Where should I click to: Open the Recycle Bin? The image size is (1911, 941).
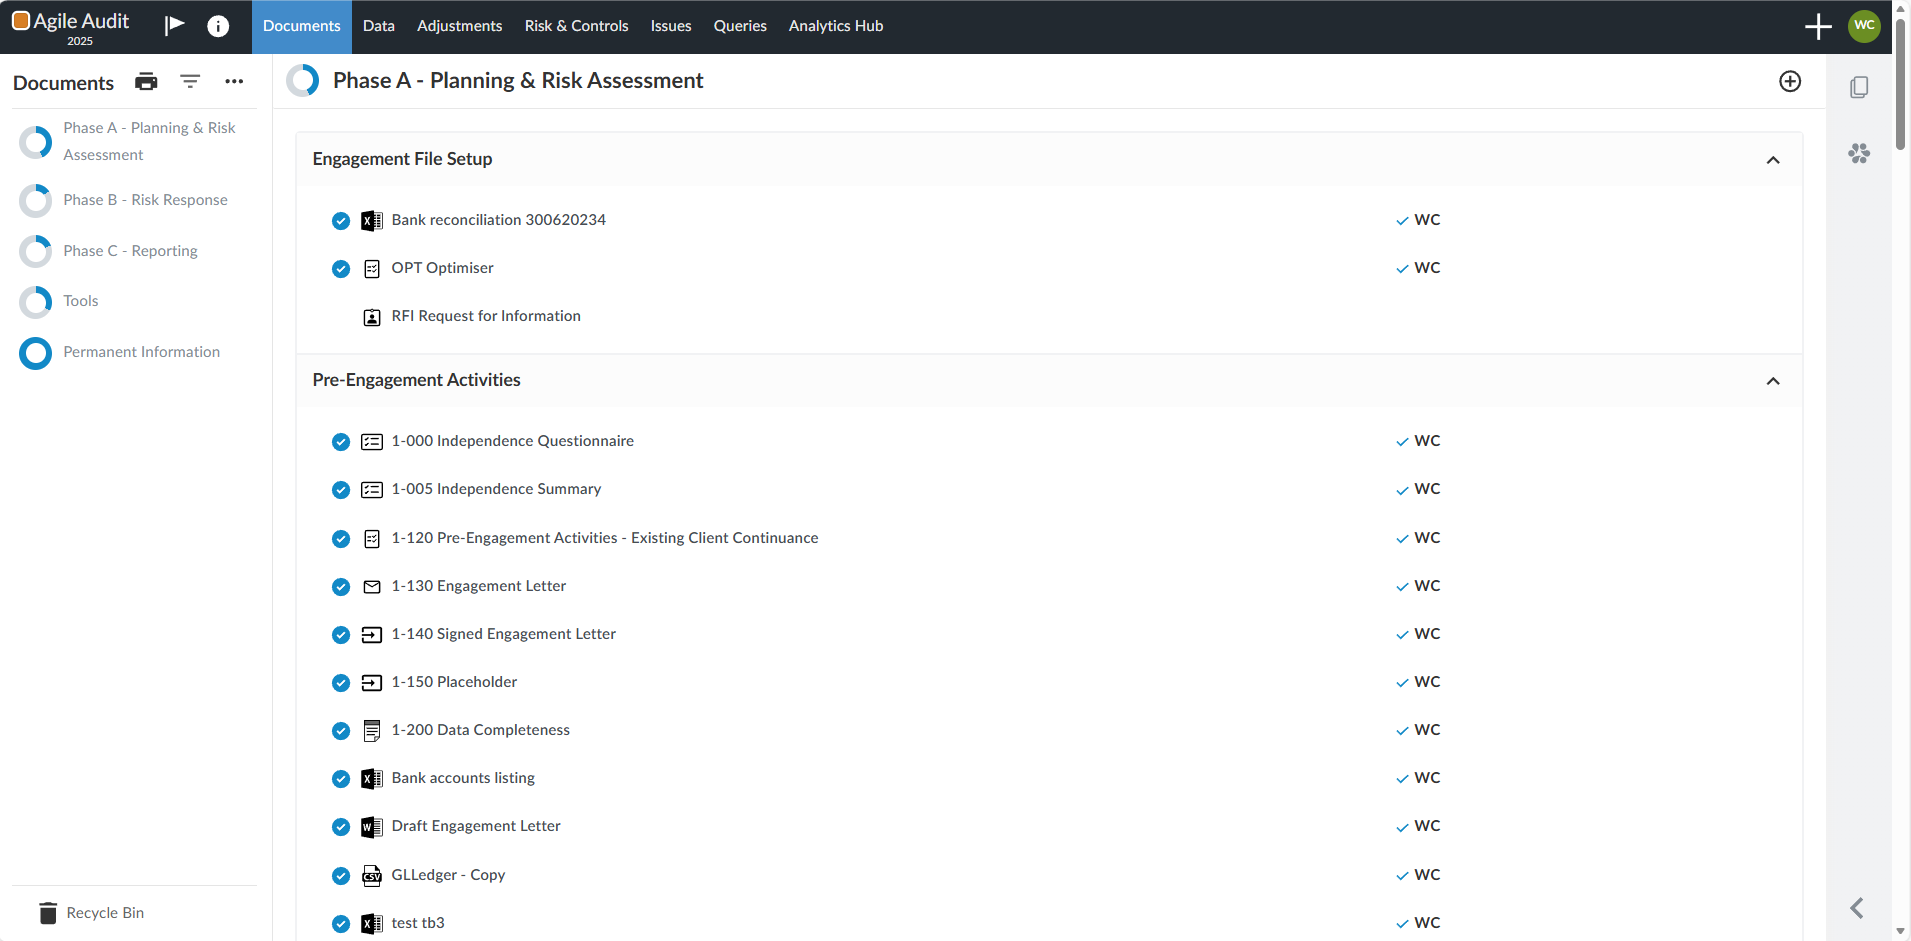point(104,913)
